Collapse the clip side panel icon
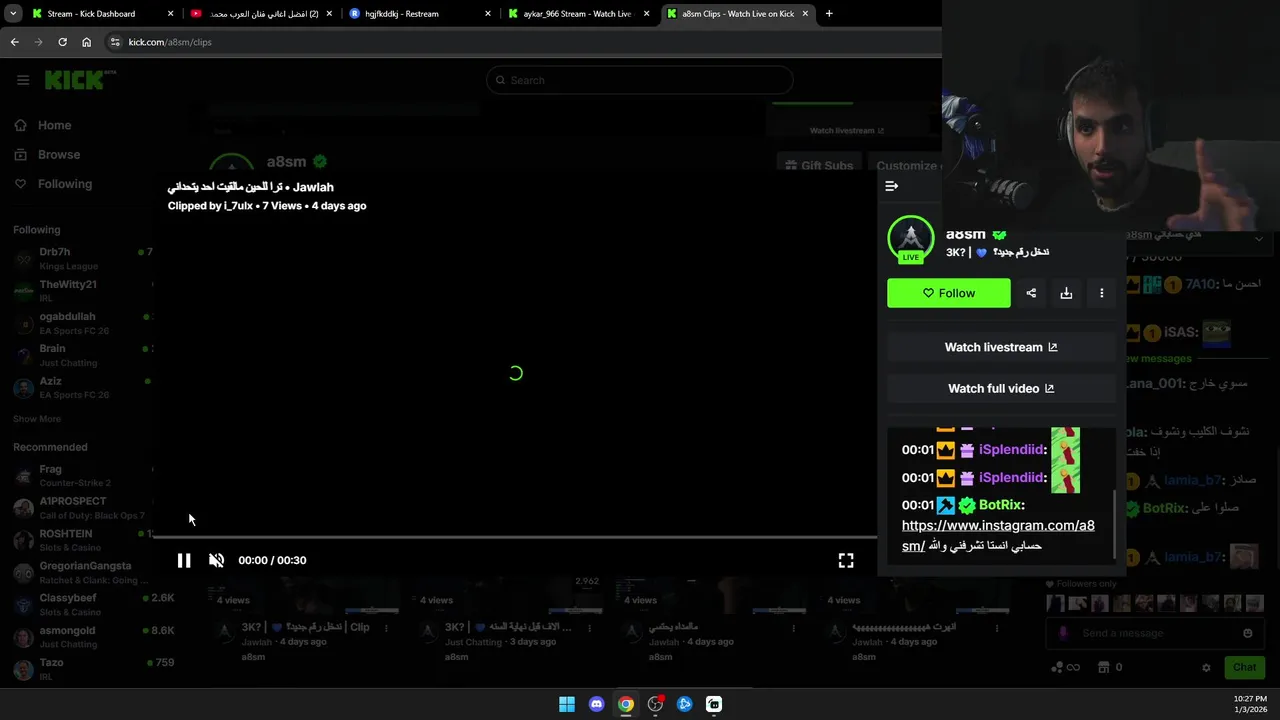Image resolution: width=1280 pixels, height=720 pixels. (x=892, y=186)
